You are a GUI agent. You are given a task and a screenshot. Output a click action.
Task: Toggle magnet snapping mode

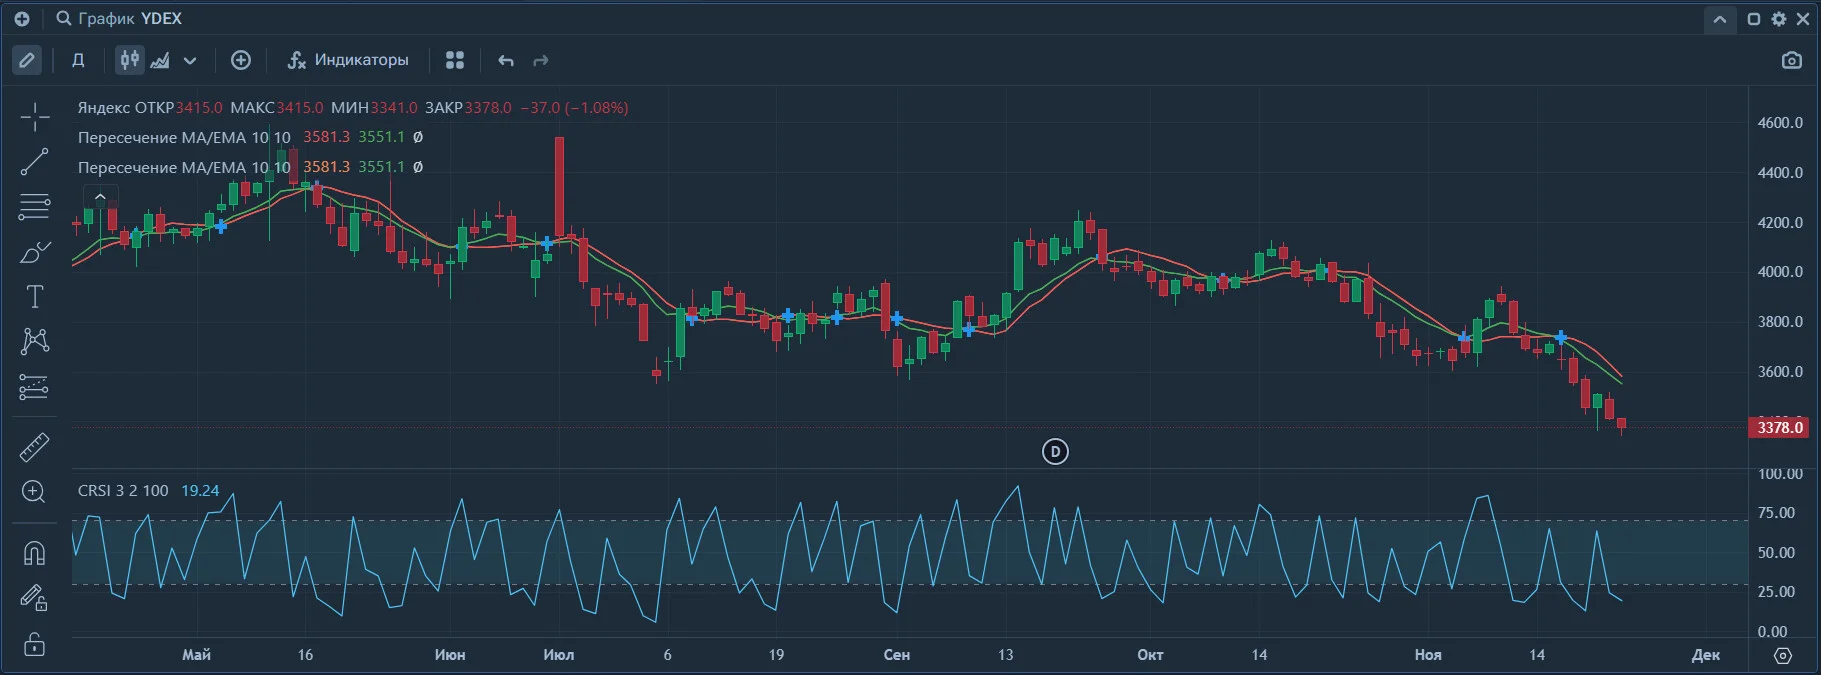pos(34,552)
